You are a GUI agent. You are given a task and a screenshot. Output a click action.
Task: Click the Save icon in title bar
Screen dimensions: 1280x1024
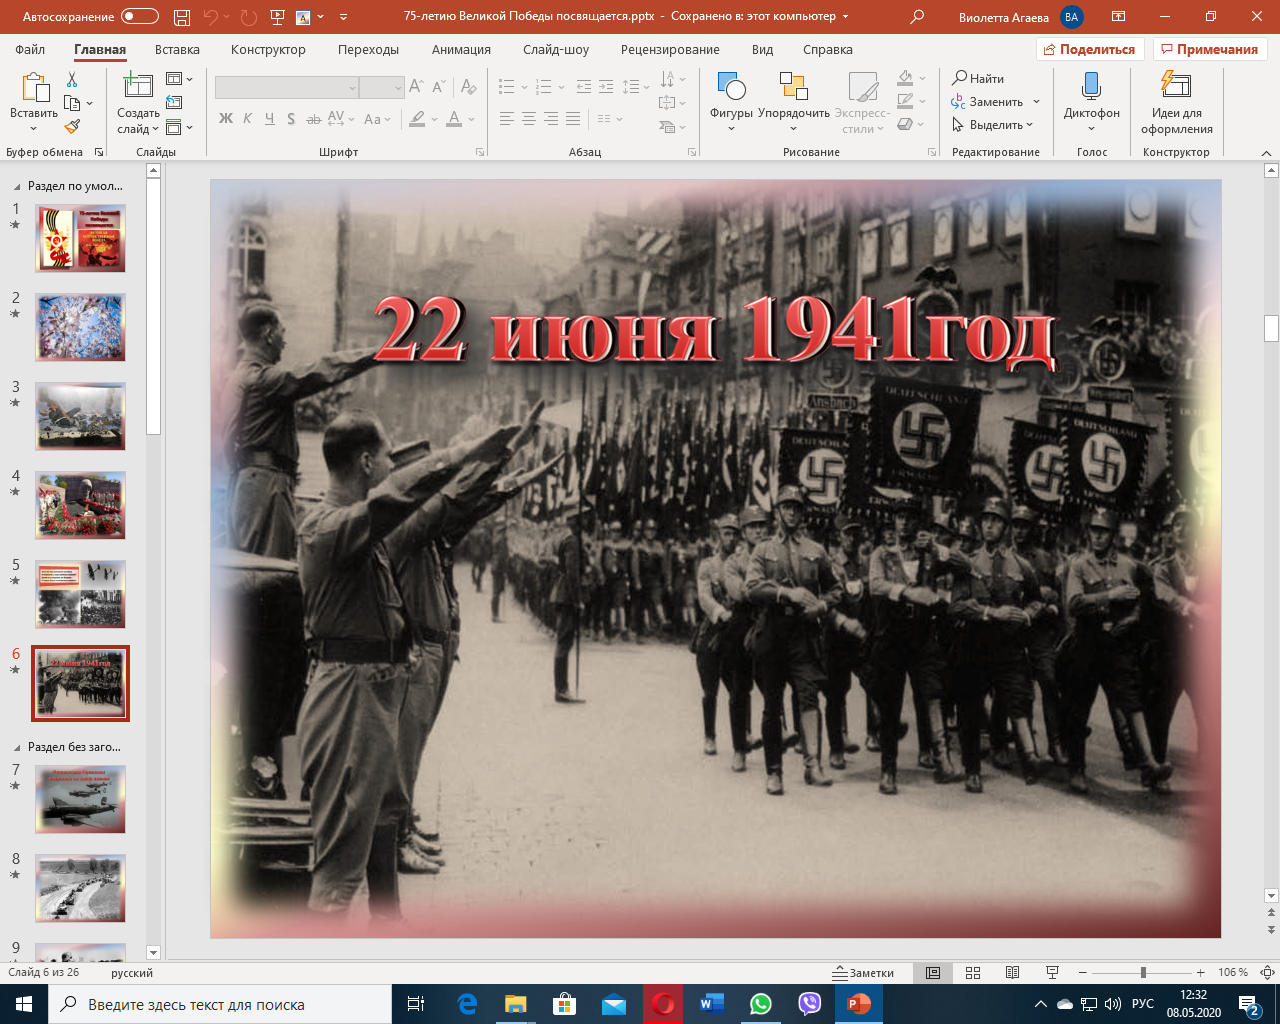[181, 17]
